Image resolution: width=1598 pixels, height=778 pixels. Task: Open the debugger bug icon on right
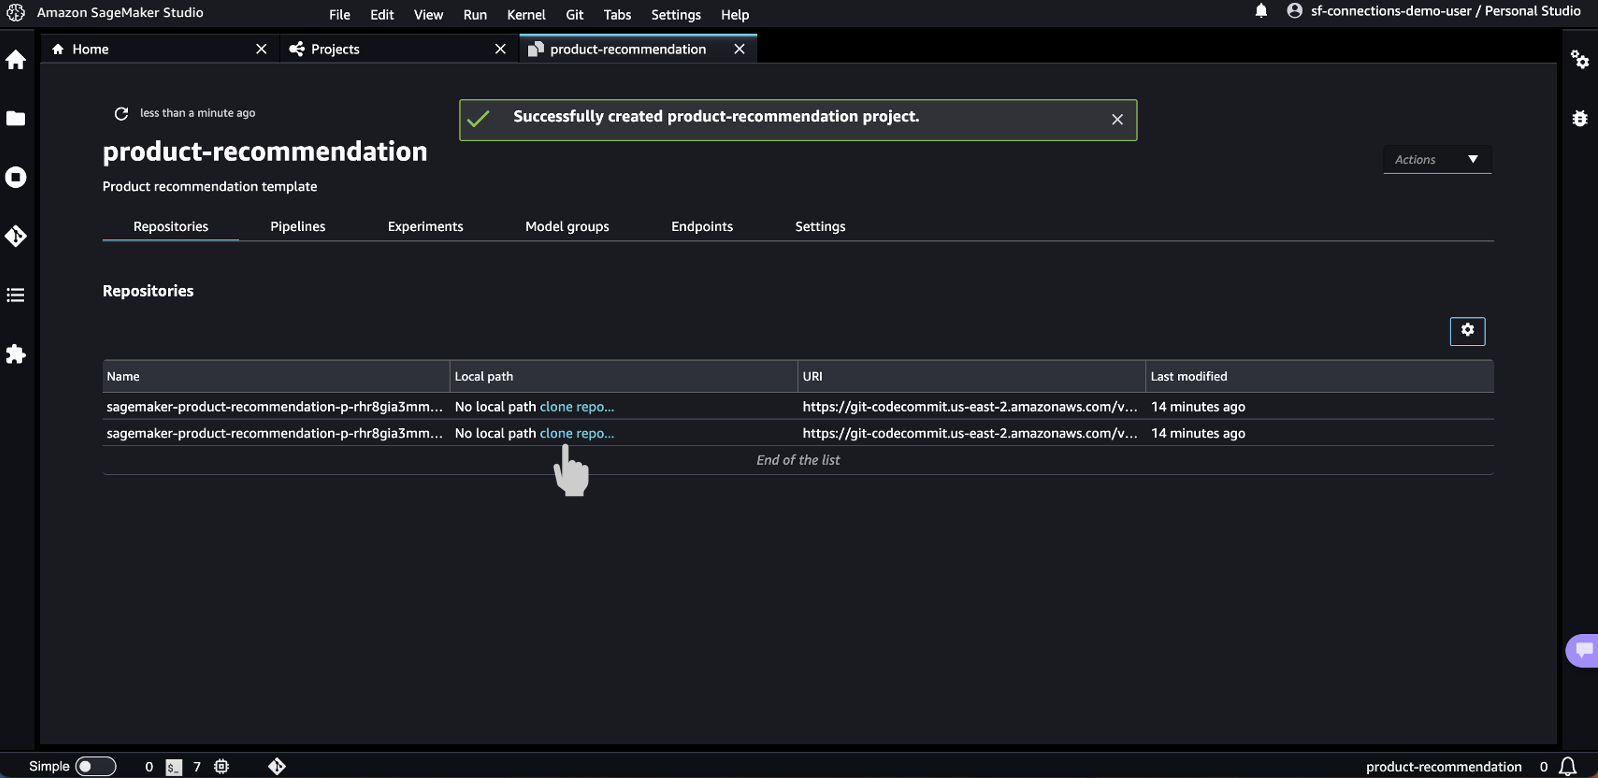(1580, 119)
